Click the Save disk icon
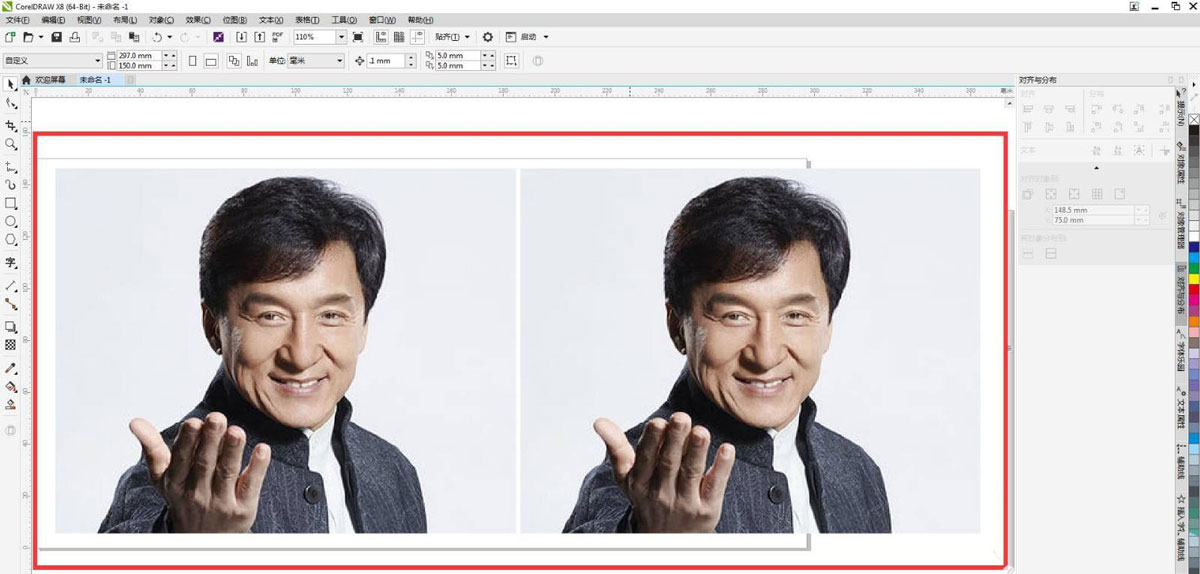The width and height of the screenshot is (1200, 574). (x=57, y=37)
